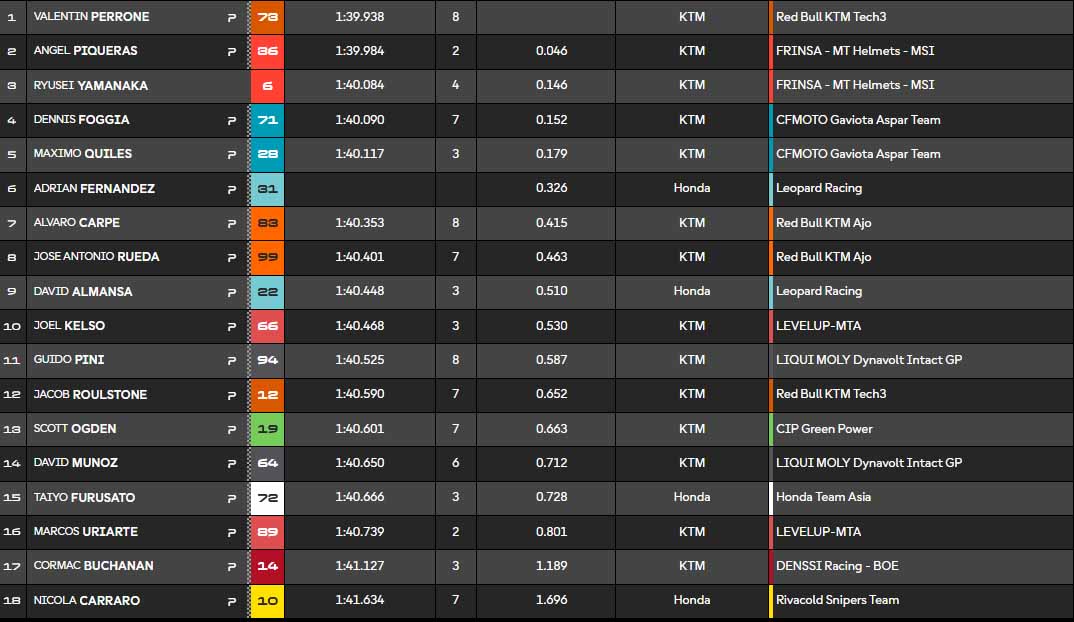Click the pit icon beside Valentin Perrone
The width and height of the screenshot is (1074, 622).
coord(232,17)
